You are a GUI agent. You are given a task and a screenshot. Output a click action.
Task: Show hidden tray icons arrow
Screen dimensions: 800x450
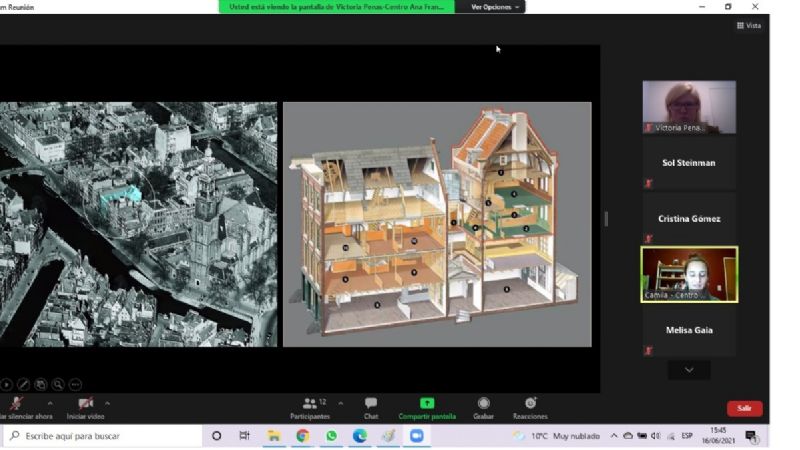[x=614, y=436]
